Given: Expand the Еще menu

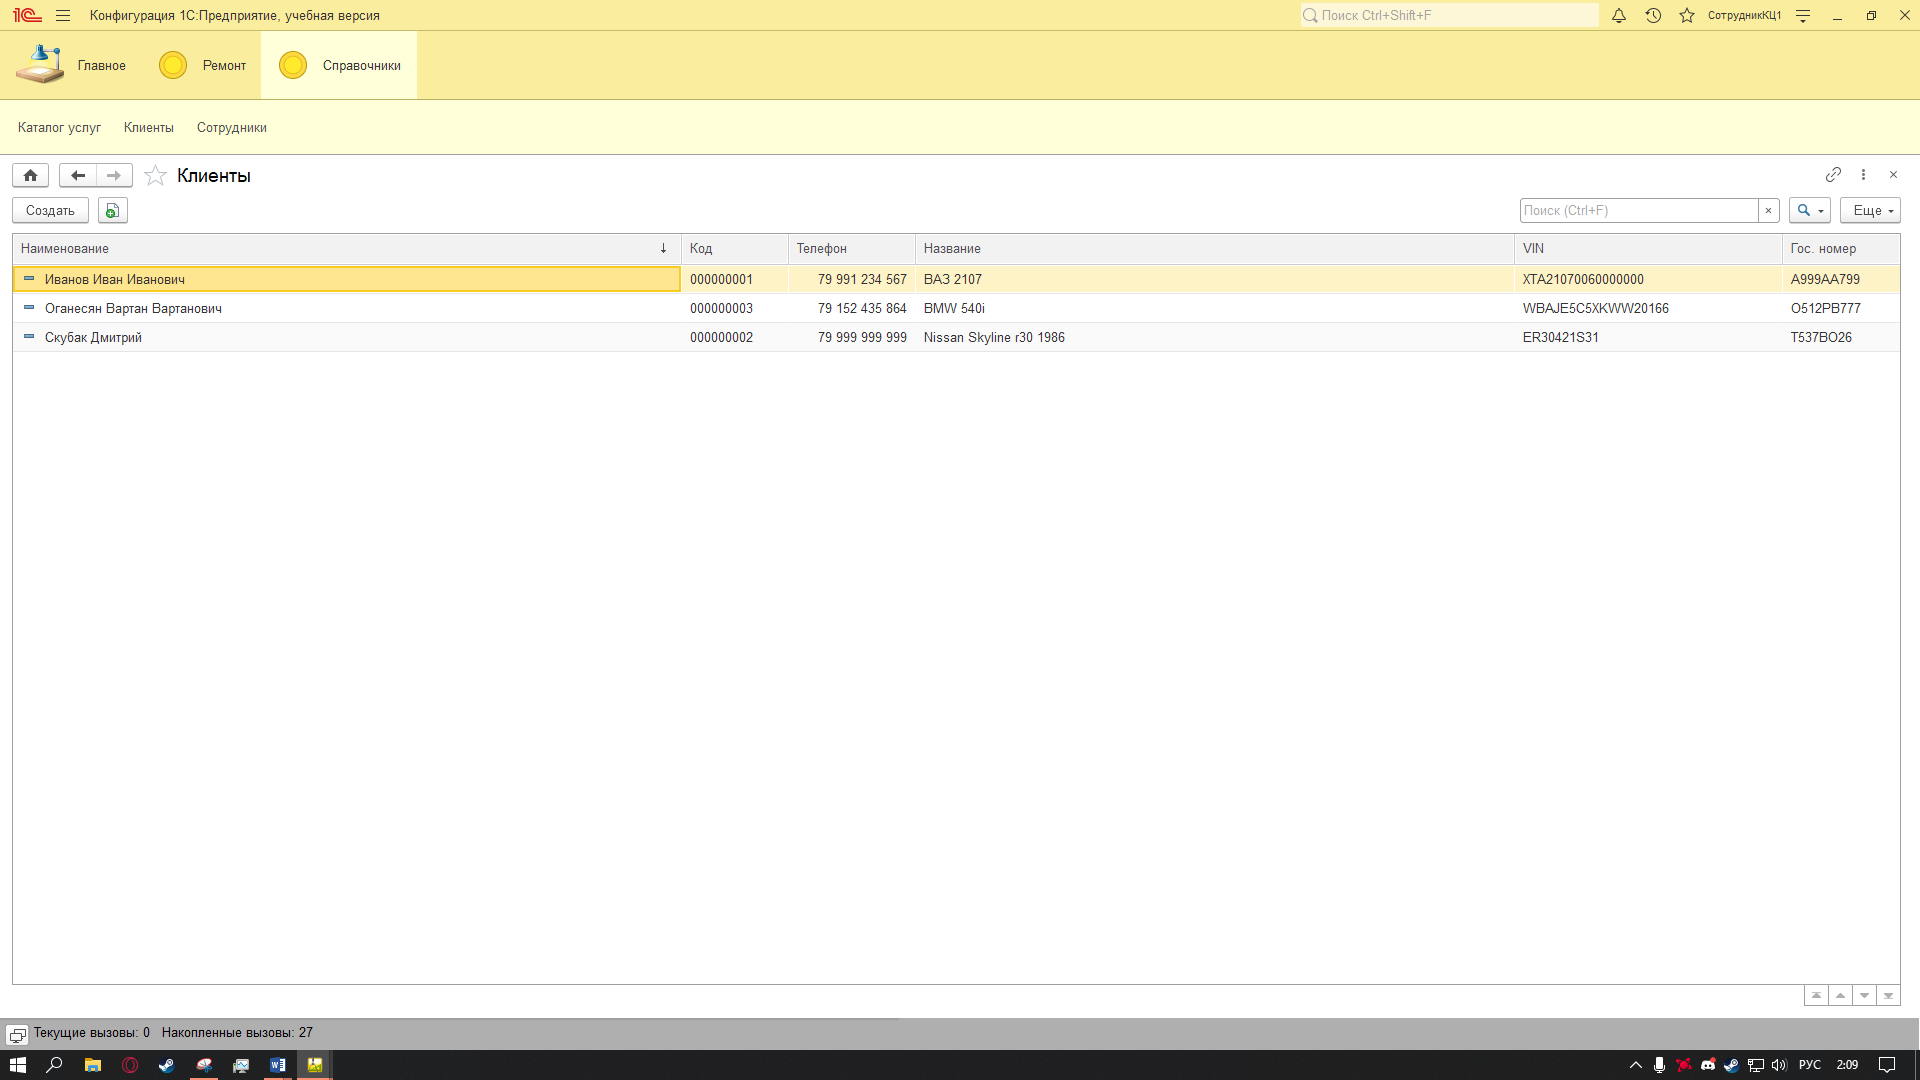Looking at the screenshot, I should [1870, 210].
